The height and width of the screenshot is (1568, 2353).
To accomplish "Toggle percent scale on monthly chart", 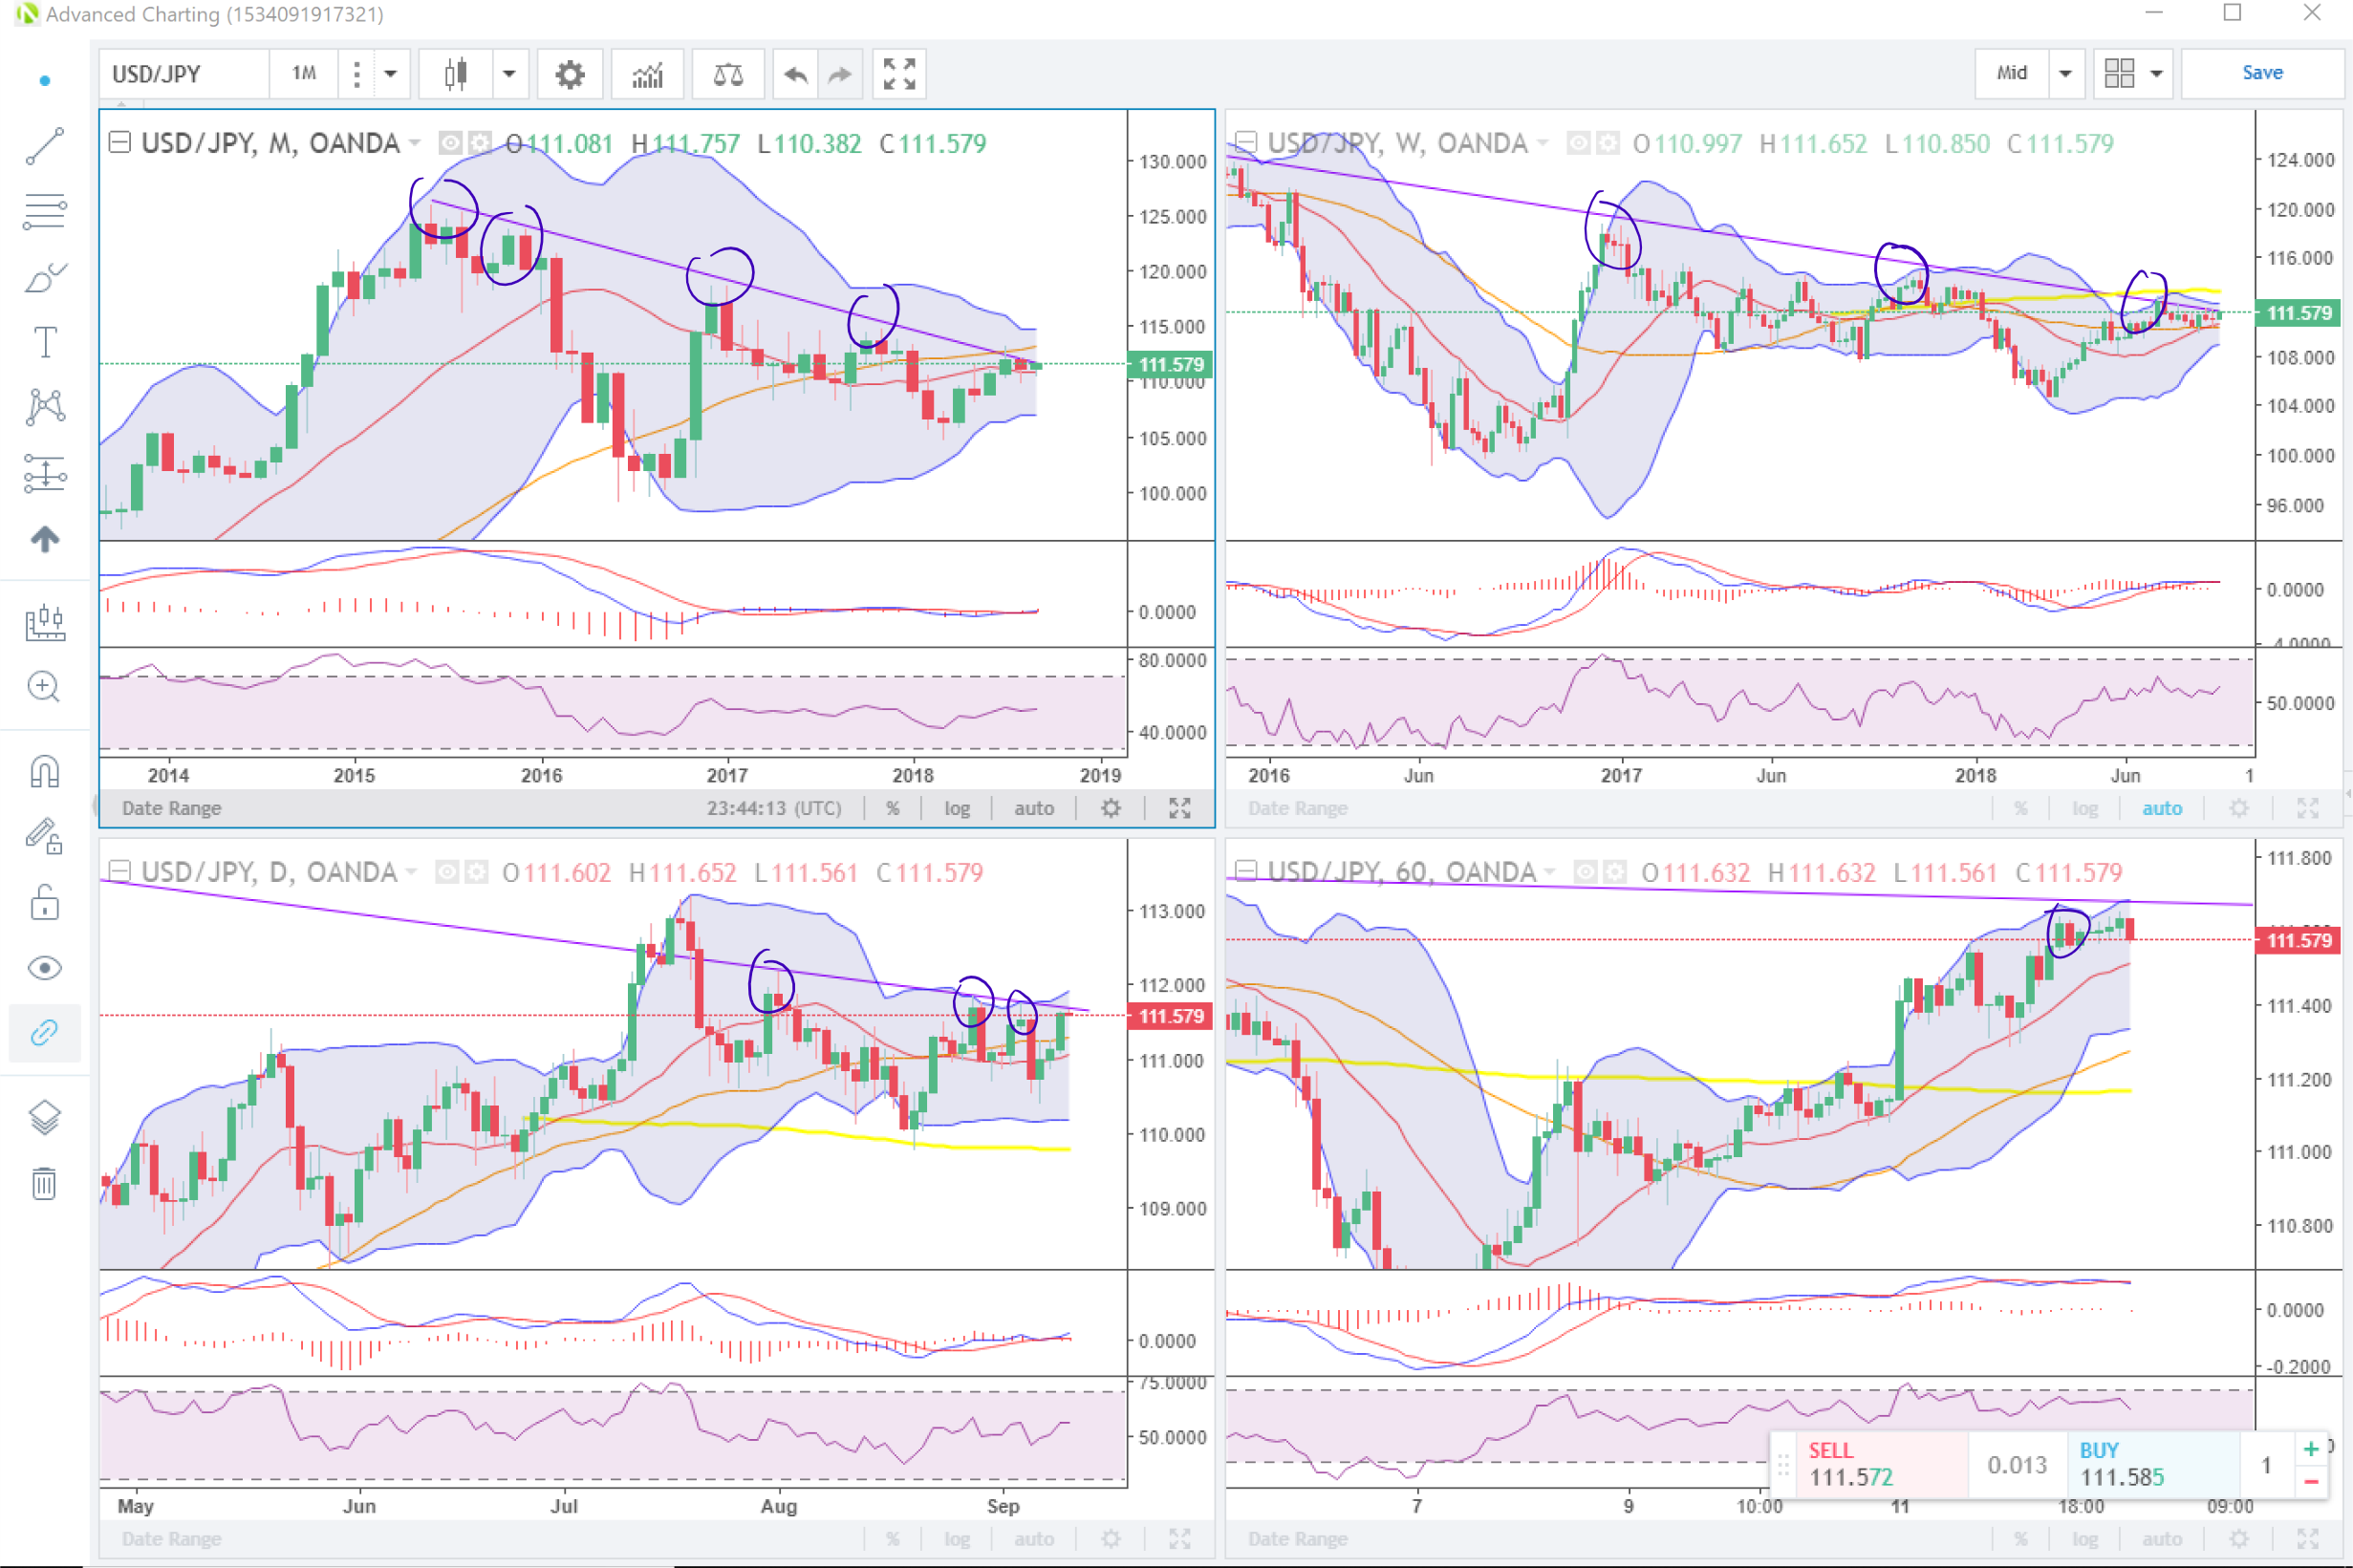I will (892, 808).
